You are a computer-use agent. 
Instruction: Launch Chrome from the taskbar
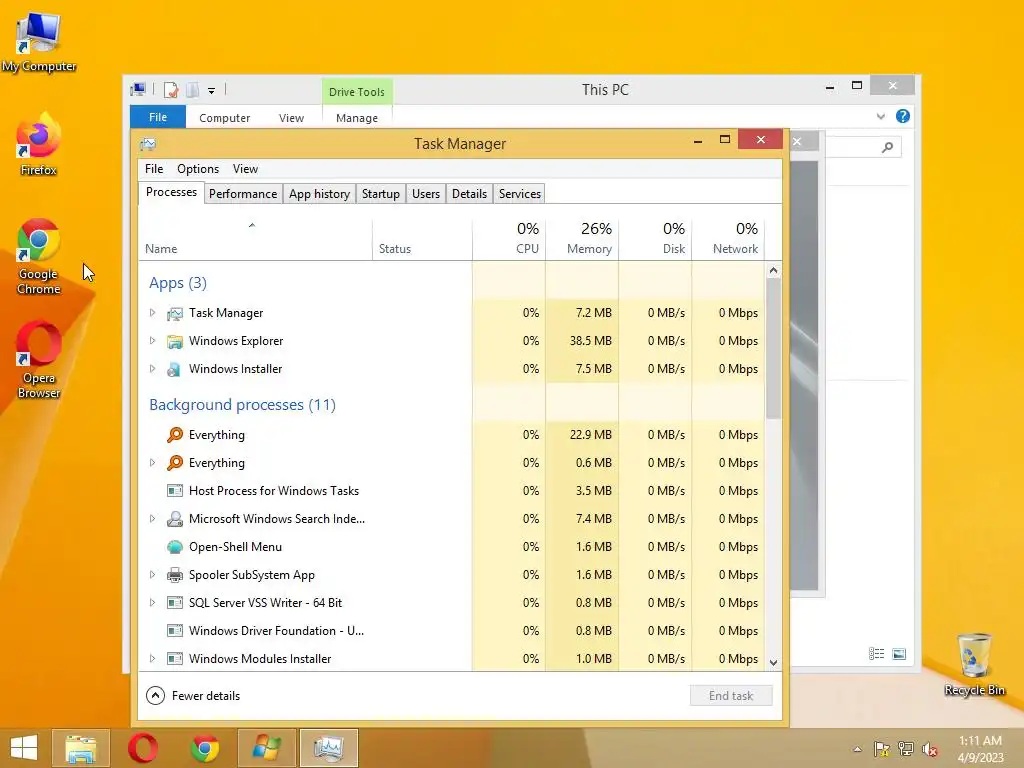(x=205, y=748)
